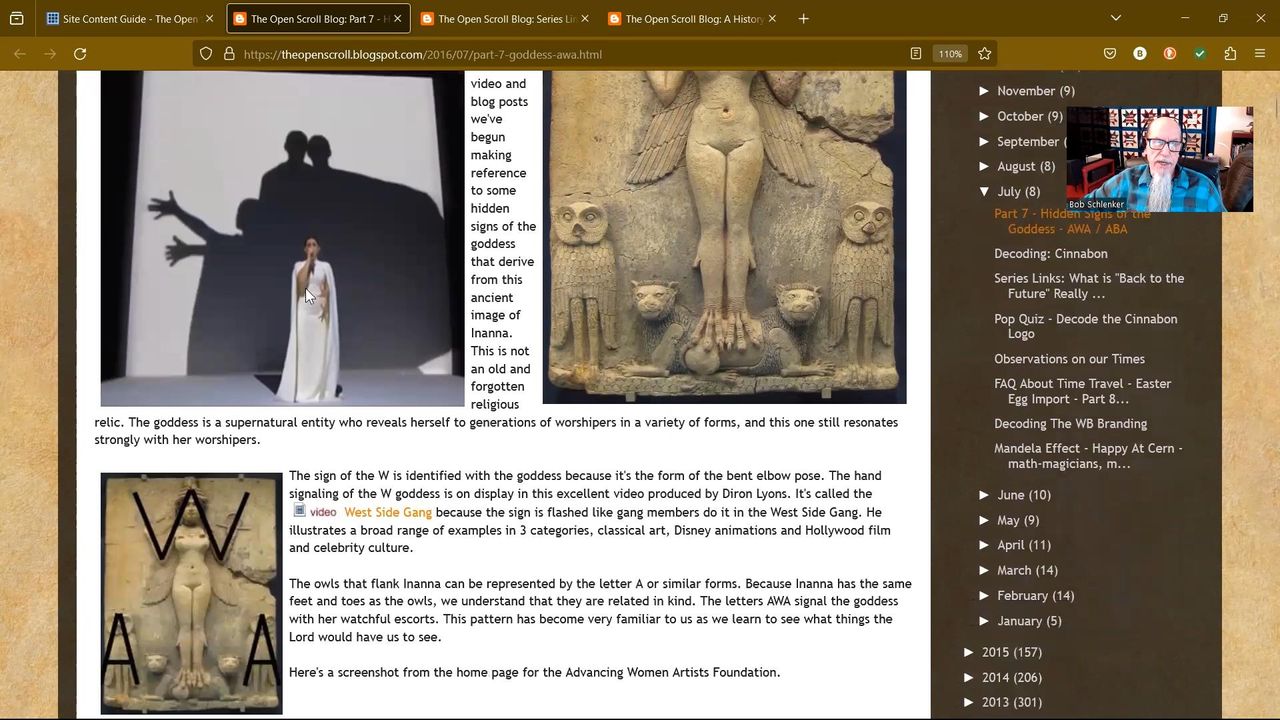Open the Pocket save icon
The height and width of the screenshot is (720, 1280).
(x=1110, y=54)
